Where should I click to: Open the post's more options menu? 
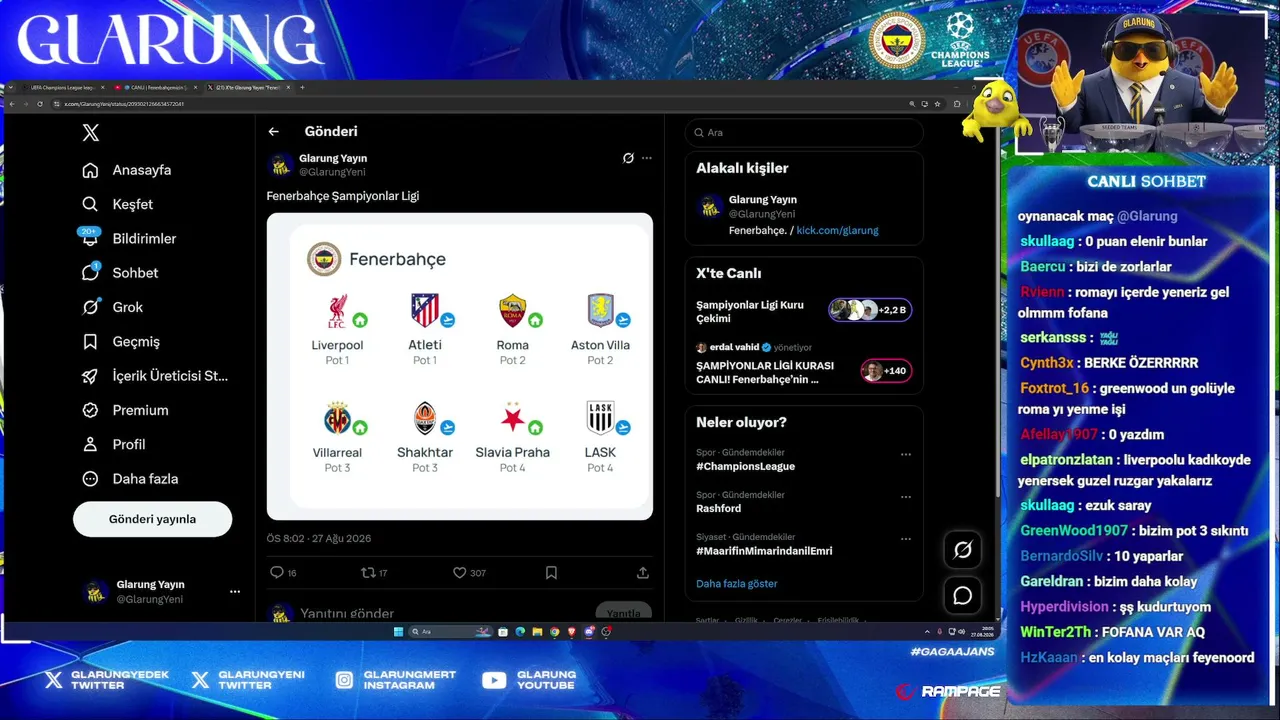pyautogui.click(x=647, y=158)
